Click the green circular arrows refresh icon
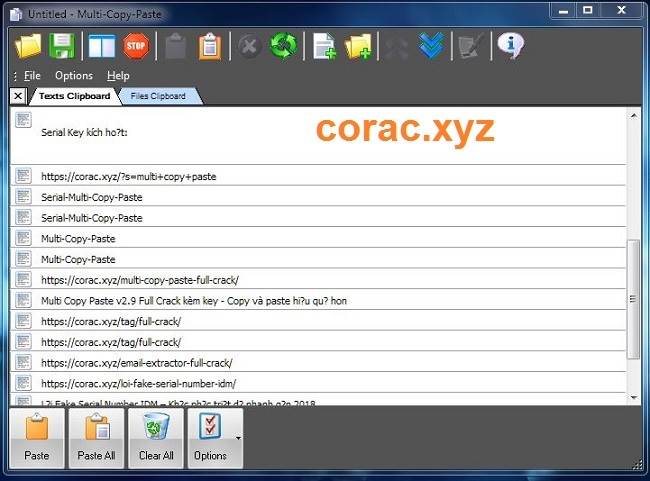 pos(284,46)
